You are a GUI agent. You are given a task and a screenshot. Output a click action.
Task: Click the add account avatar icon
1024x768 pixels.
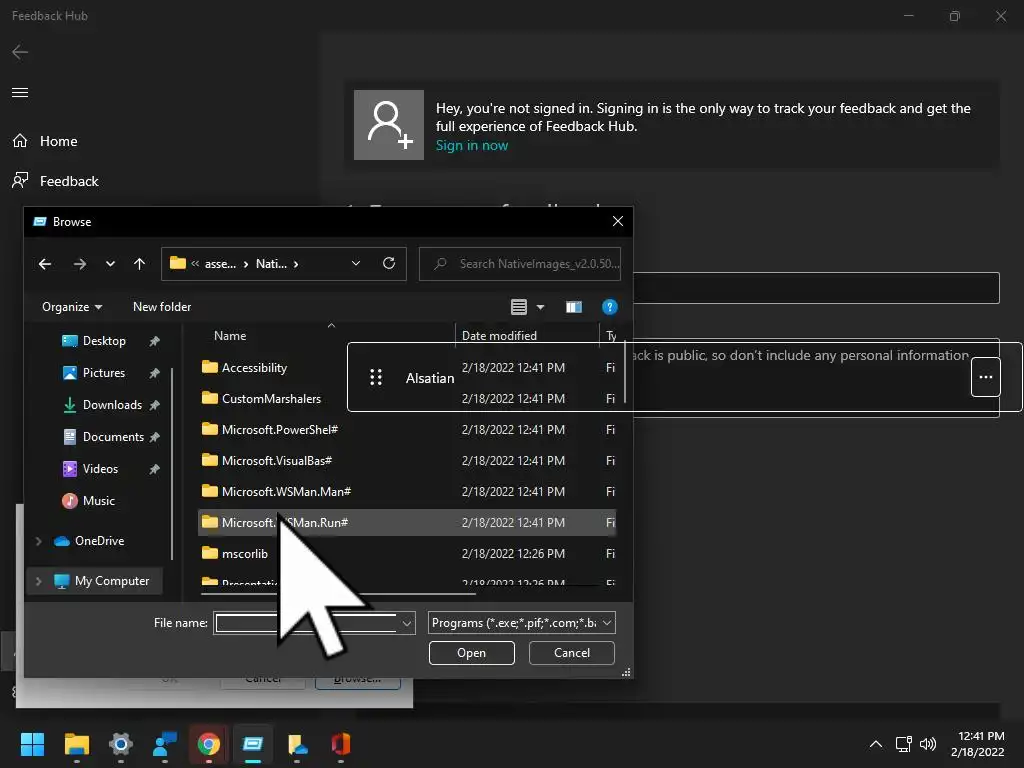pyautogui.click(x=389, y=125)
